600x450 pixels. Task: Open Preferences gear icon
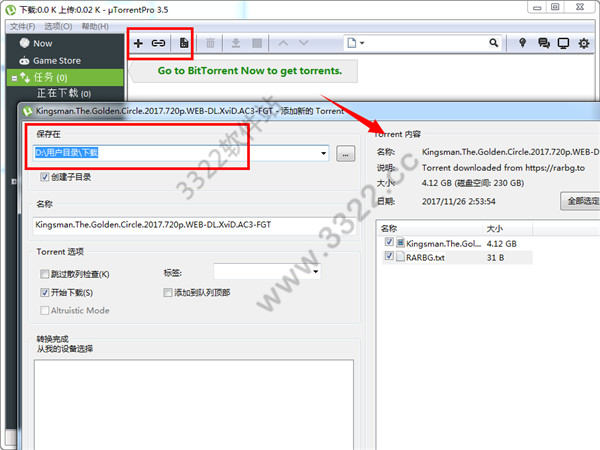tap(584, 43)
